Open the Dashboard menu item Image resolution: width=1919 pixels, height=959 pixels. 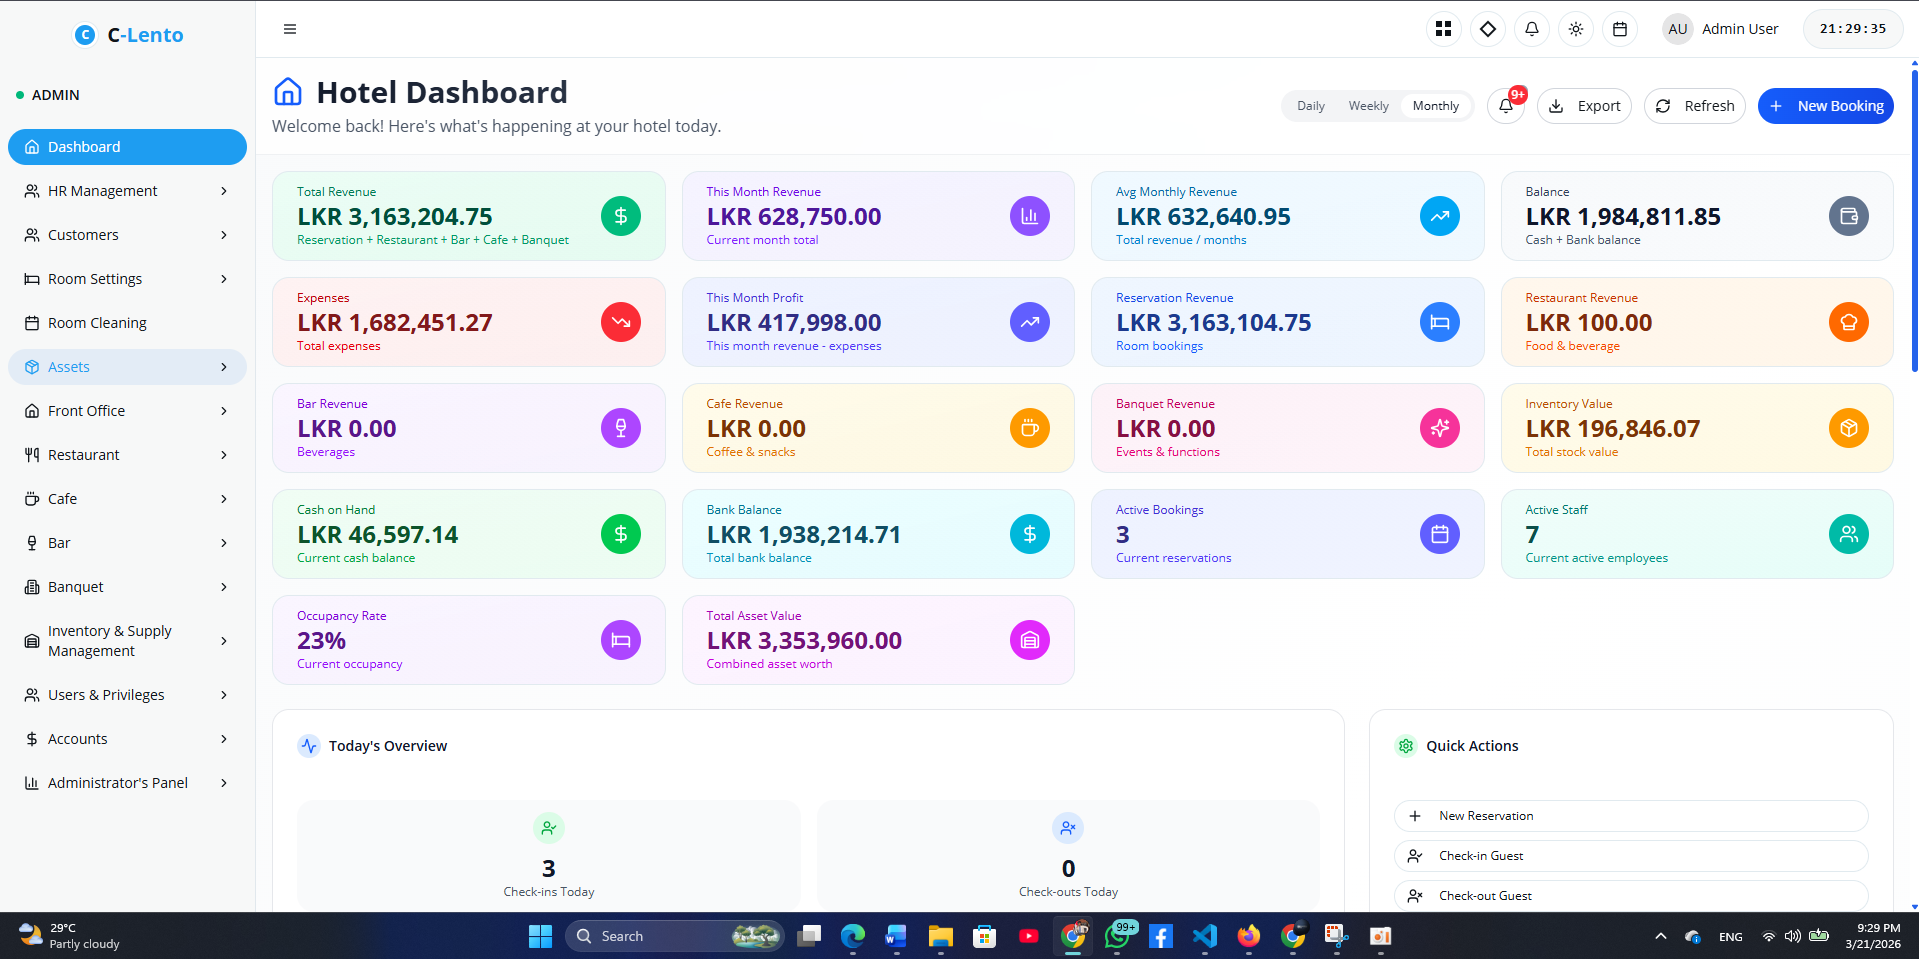tap(127, 146)
